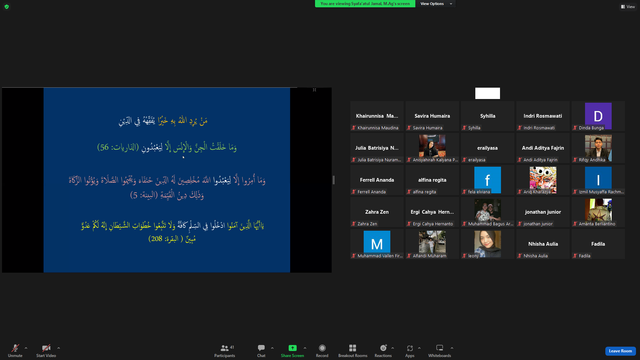
Task: Click fela elviana's blue f avatar
Action: pyautogui.click(x=487, y=180)
